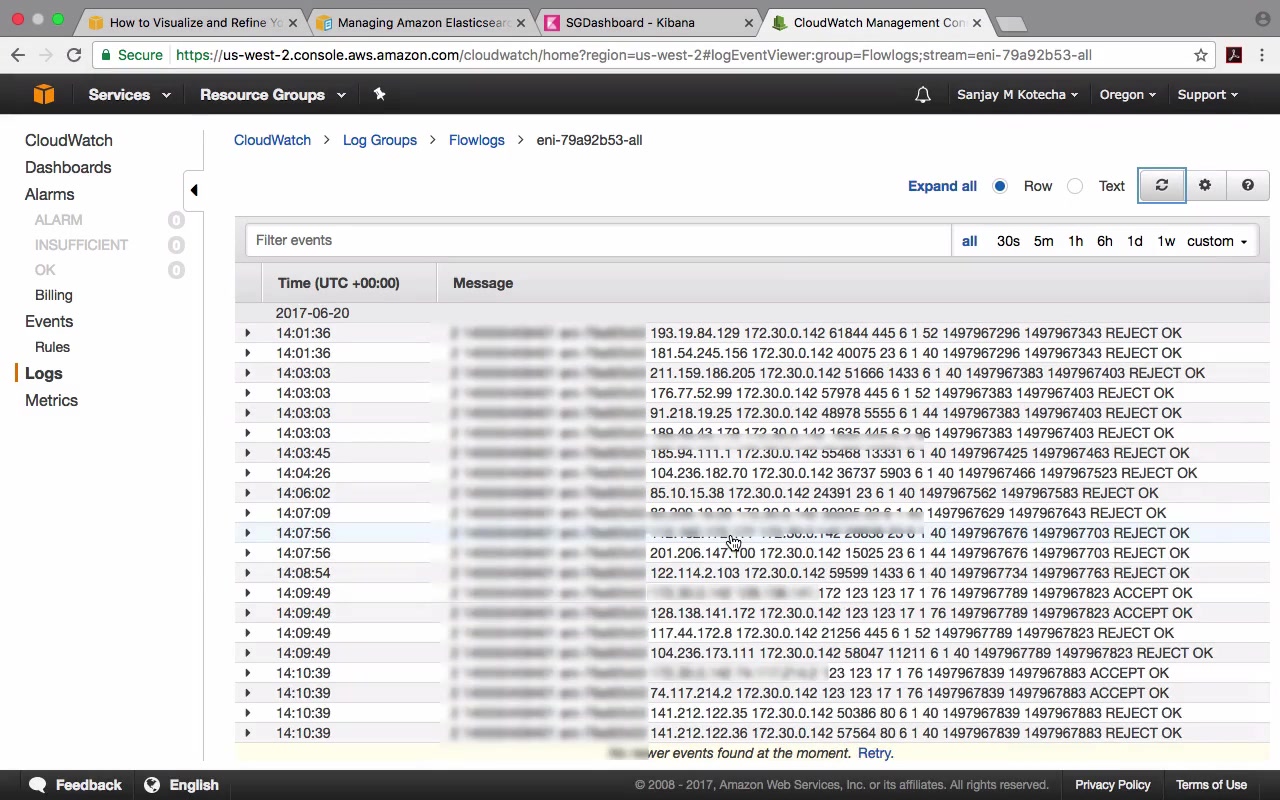The image size is (1280, 800).
Task: Open a new browser tab
Action: tap(1011, 23)
